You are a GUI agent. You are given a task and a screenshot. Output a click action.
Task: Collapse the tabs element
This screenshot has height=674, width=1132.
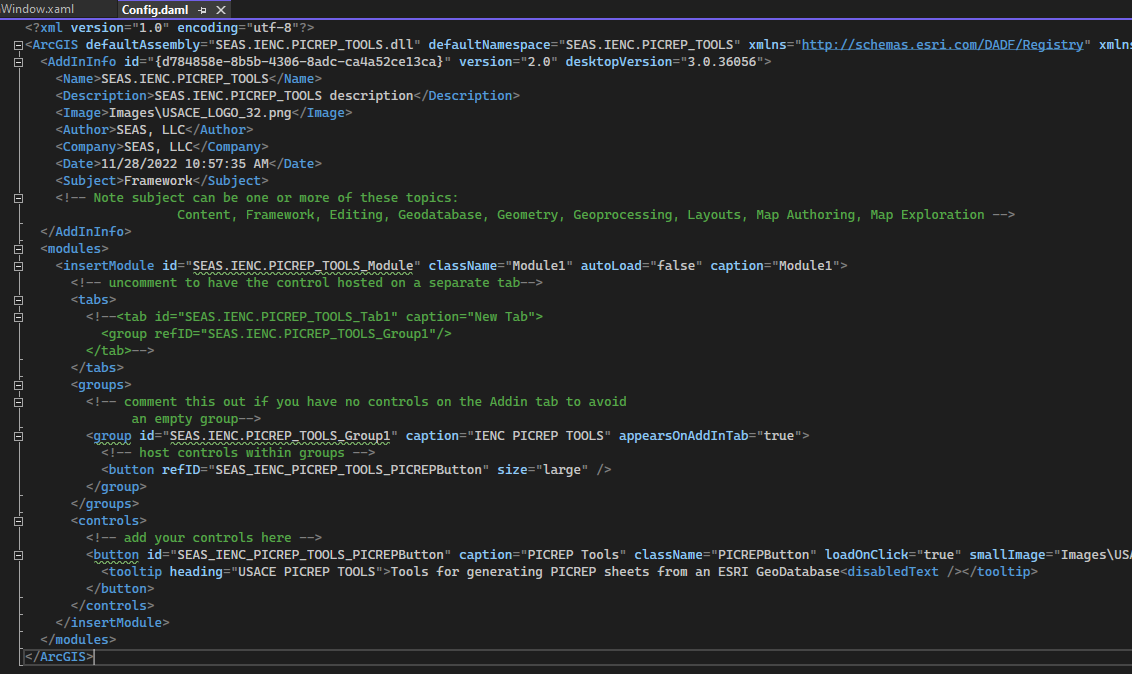coord(17,299)
